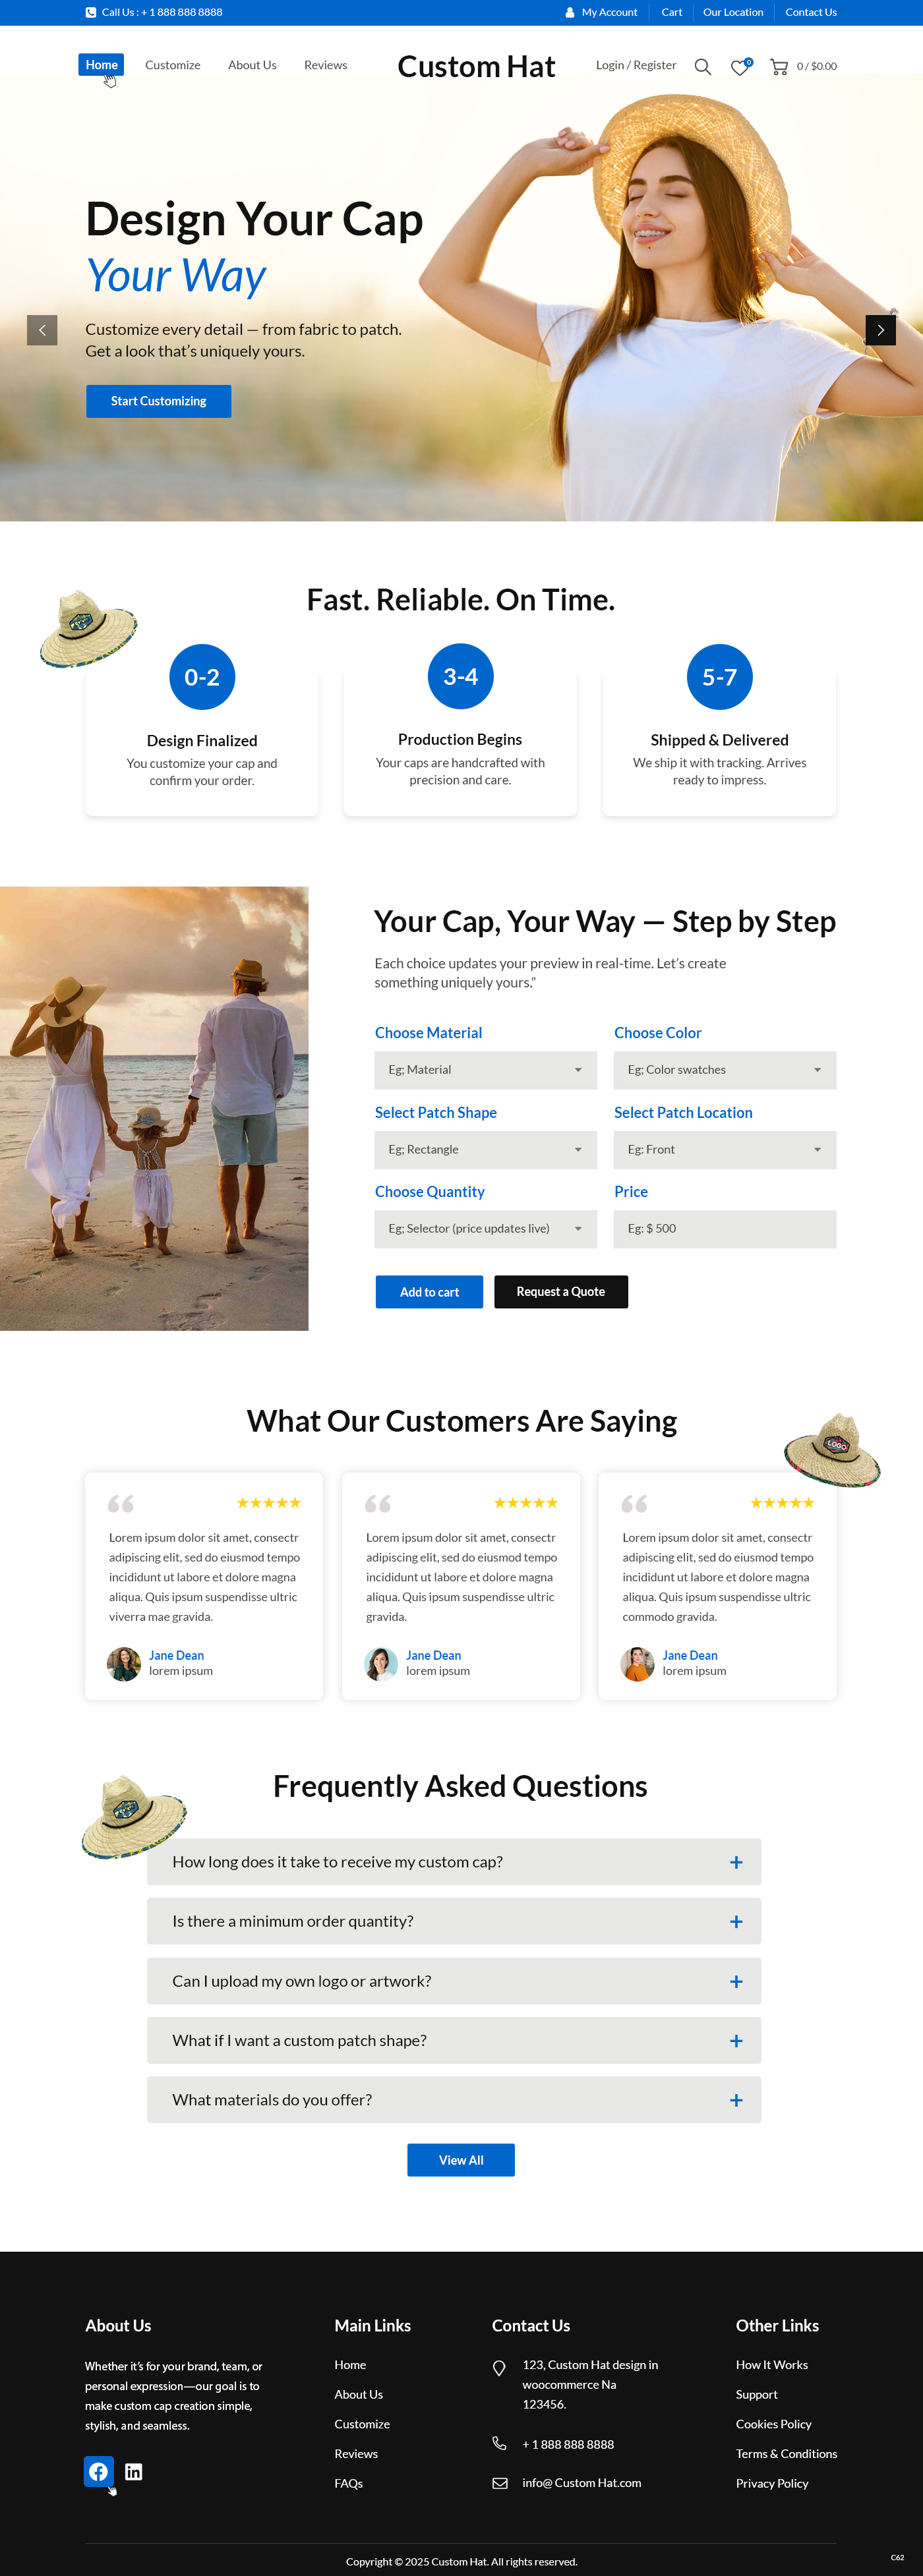Click the footer email envelope icon

(x=499, y=2482)
